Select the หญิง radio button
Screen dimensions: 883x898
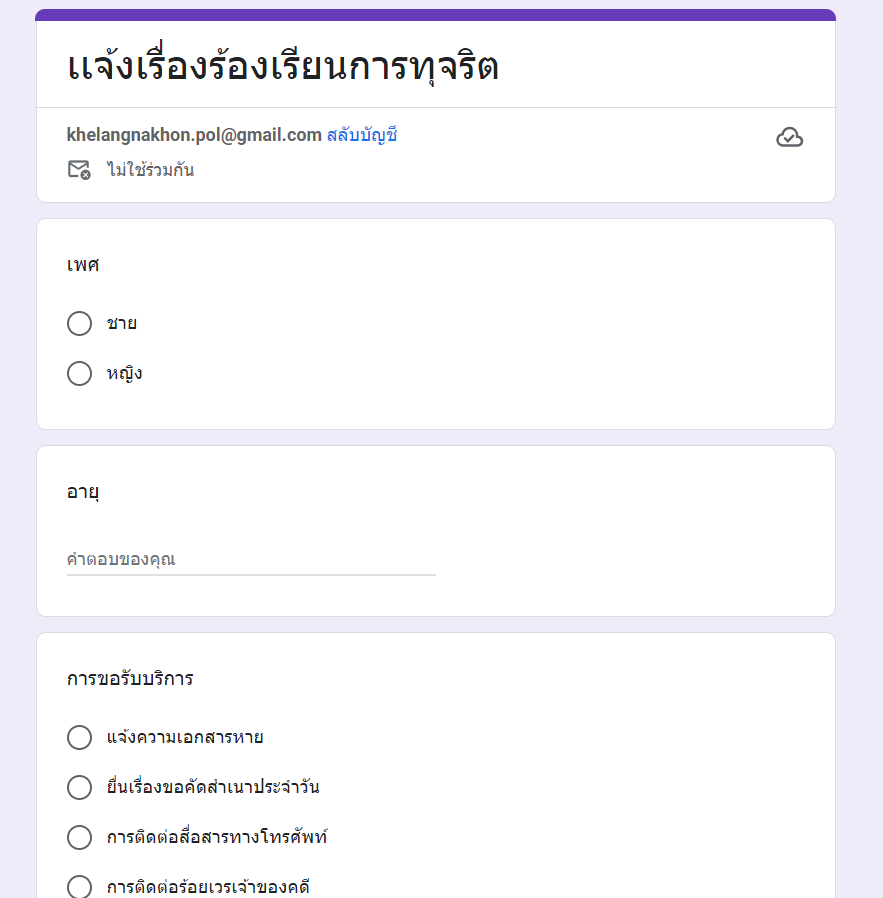coord(79,374)
